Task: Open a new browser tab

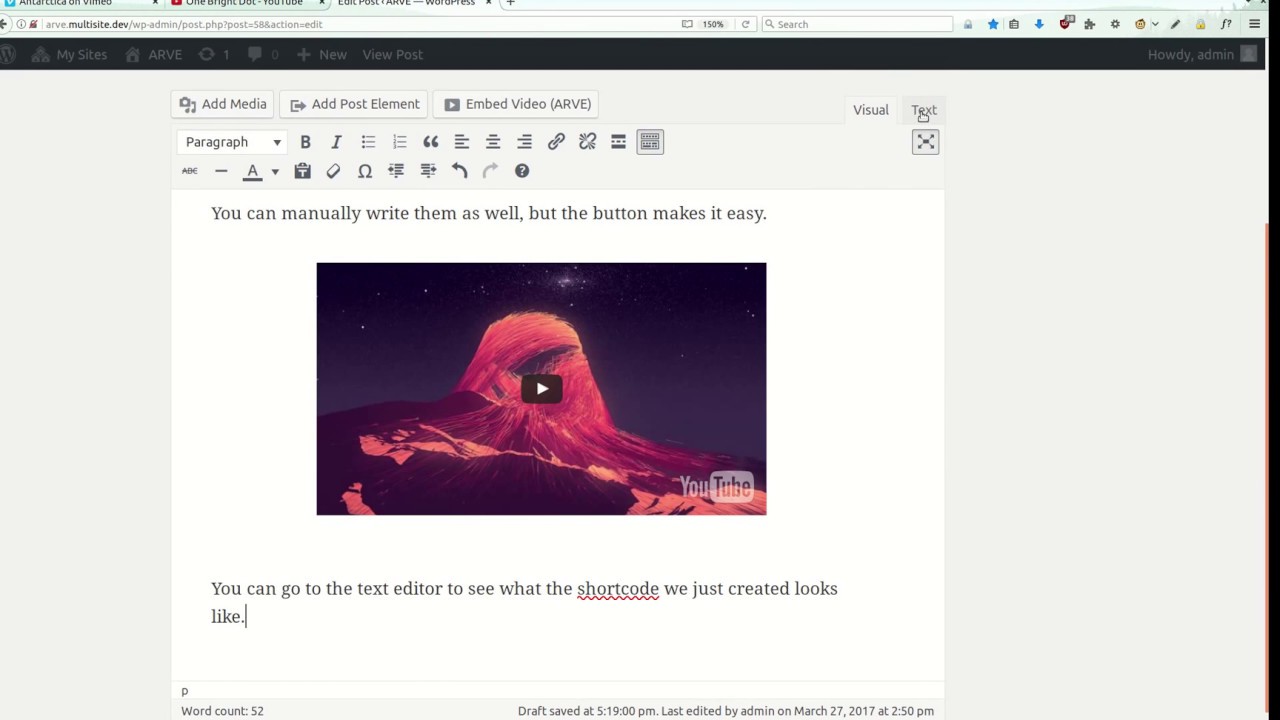Action: [510, 3]
